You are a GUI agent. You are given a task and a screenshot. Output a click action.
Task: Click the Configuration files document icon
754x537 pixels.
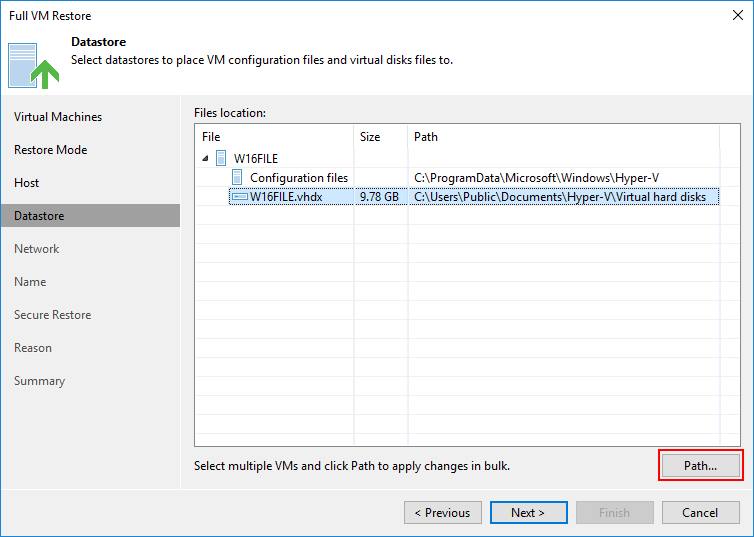click(x=237, y=177)
